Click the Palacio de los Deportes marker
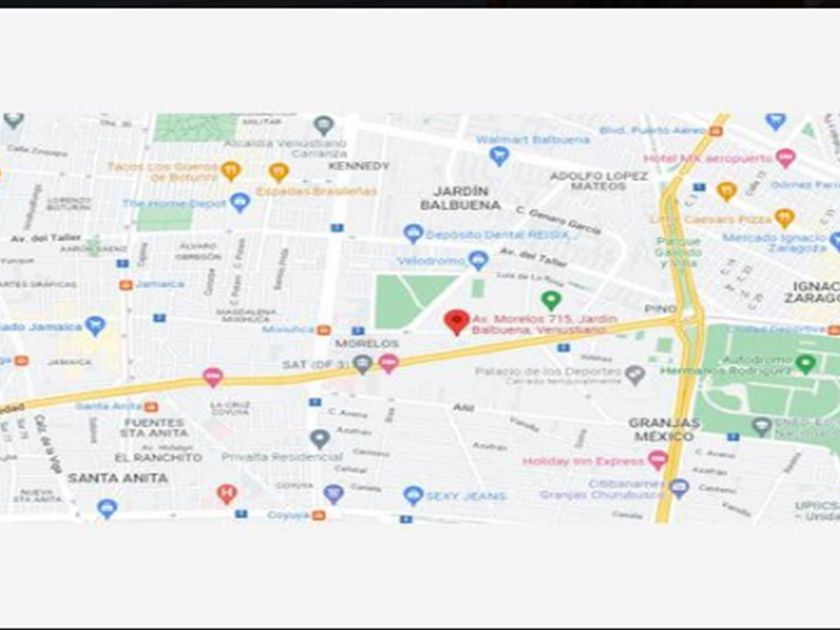840x630 pixels. click(x=635, y=375)
